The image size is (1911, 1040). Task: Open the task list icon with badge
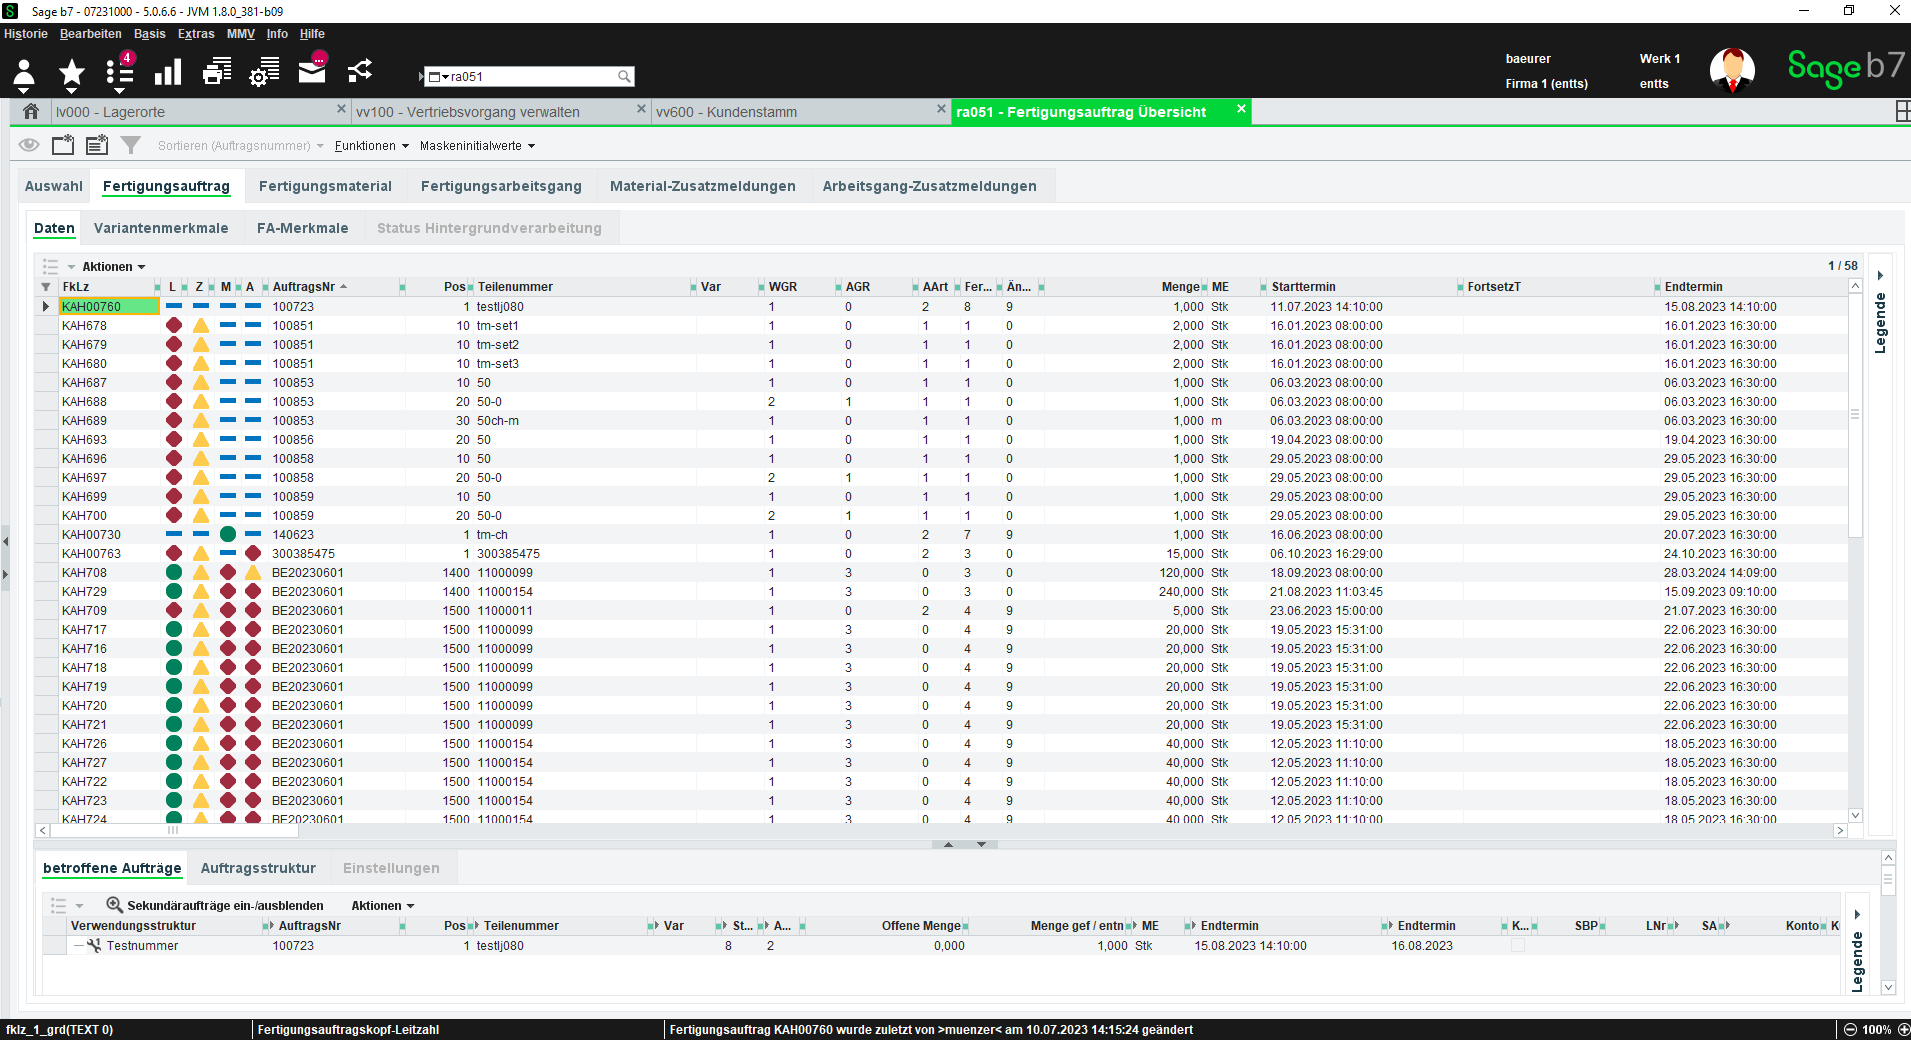[x=120, y=72]
